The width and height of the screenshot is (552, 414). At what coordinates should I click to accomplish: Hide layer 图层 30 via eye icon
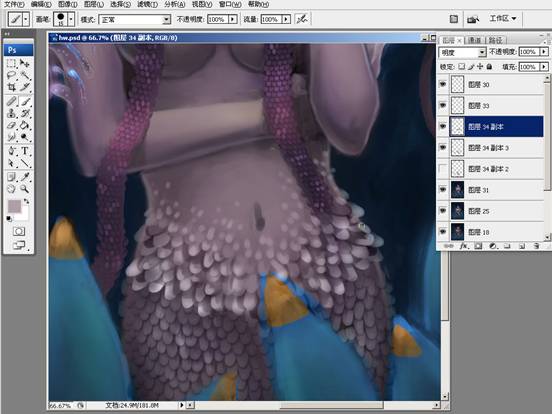pyautogui.click(x=443, y=84)
